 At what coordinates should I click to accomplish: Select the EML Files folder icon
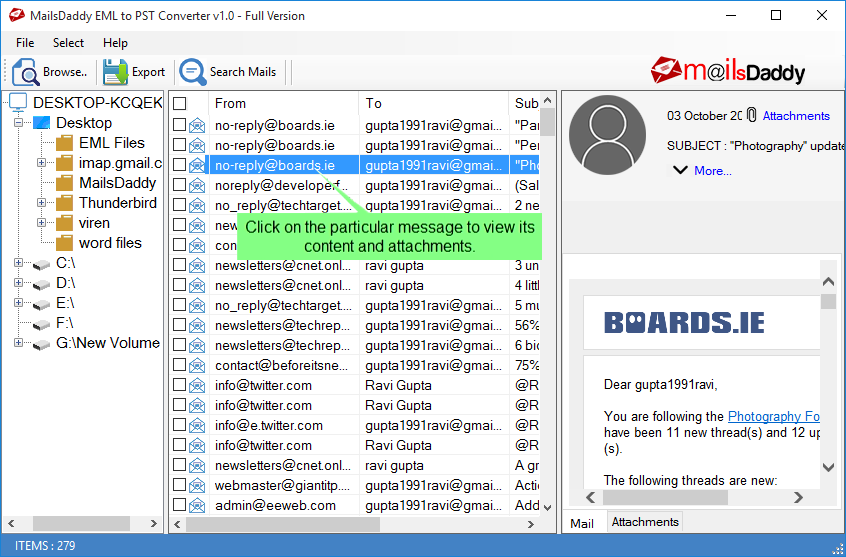(x=65, y=143)
